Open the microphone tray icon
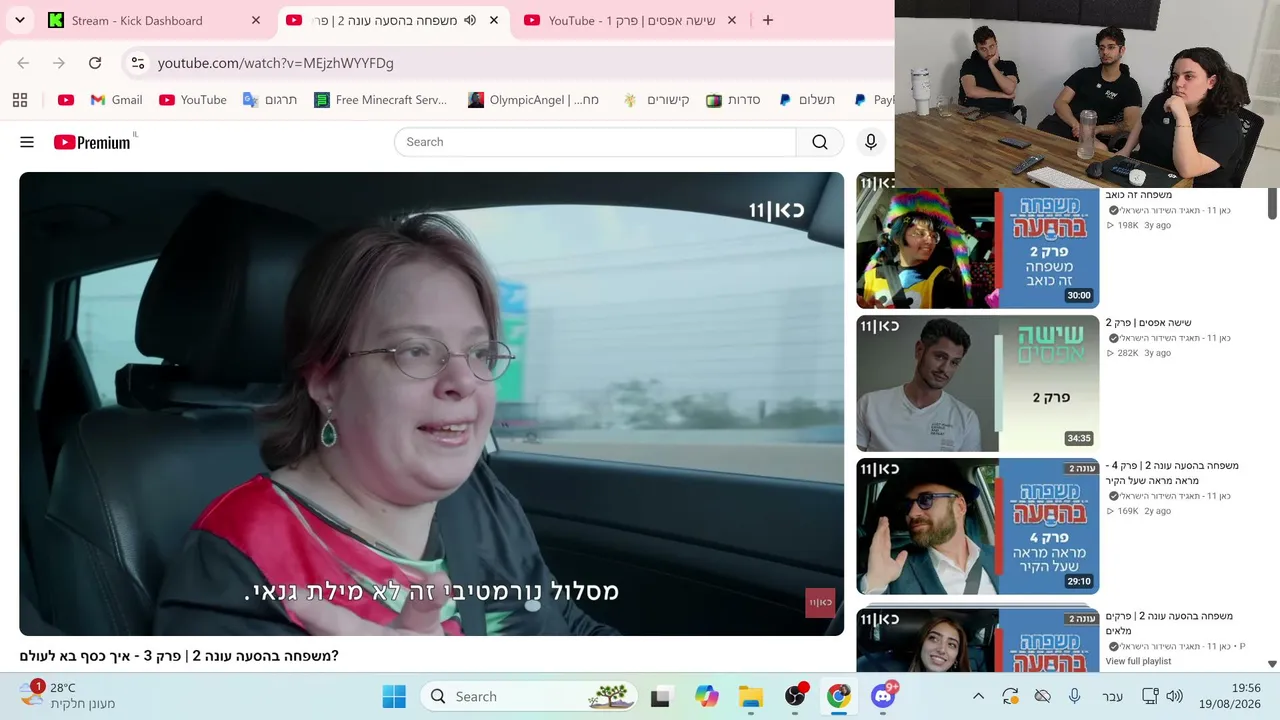 tap(1074, 697)
